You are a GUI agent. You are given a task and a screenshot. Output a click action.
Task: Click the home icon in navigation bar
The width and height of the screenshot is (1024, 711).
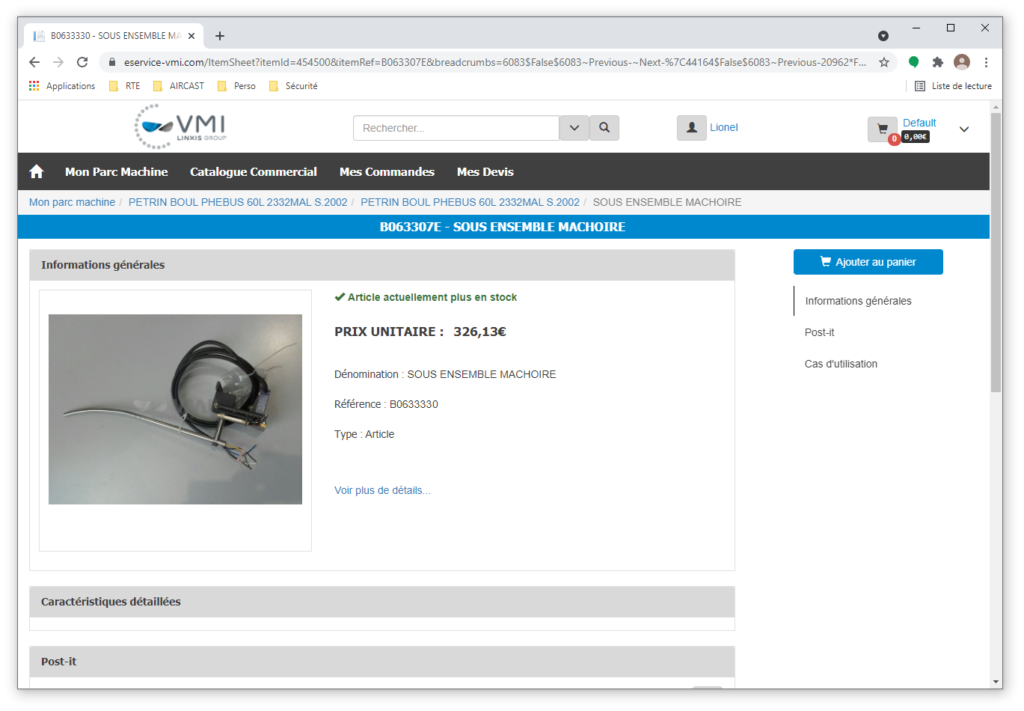[x=37, y=172]
